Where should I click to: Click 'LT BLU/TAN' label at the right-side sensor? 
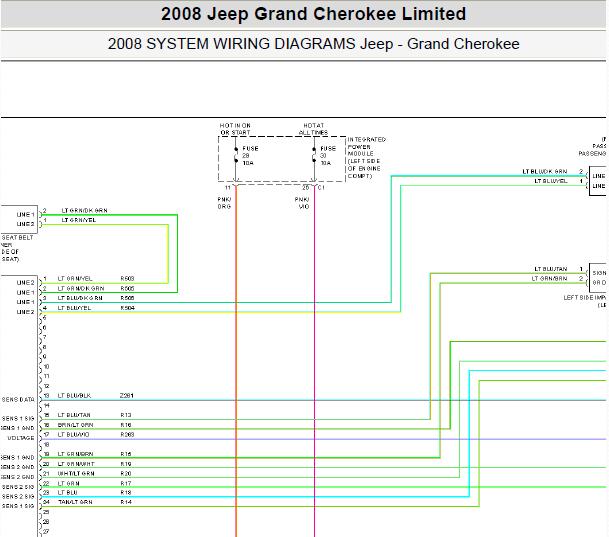point(551,269)
